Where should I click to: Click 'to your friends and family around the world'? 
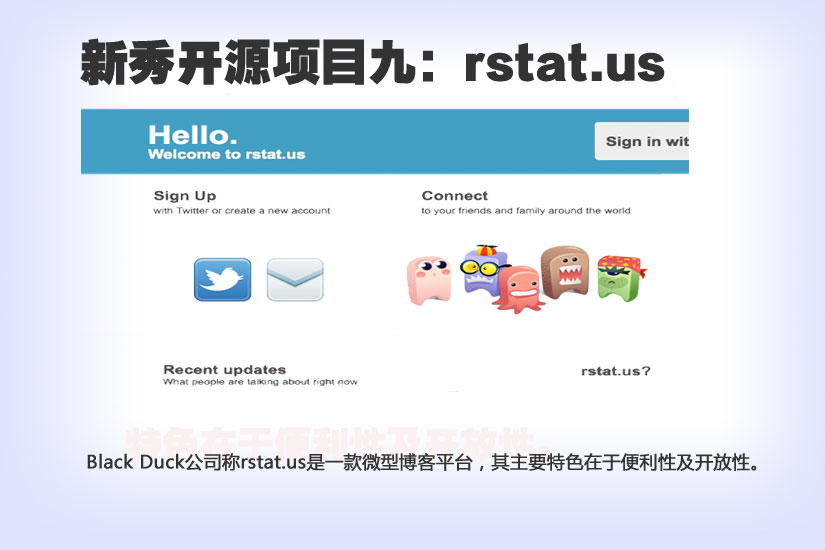click(x=526, y=211)
